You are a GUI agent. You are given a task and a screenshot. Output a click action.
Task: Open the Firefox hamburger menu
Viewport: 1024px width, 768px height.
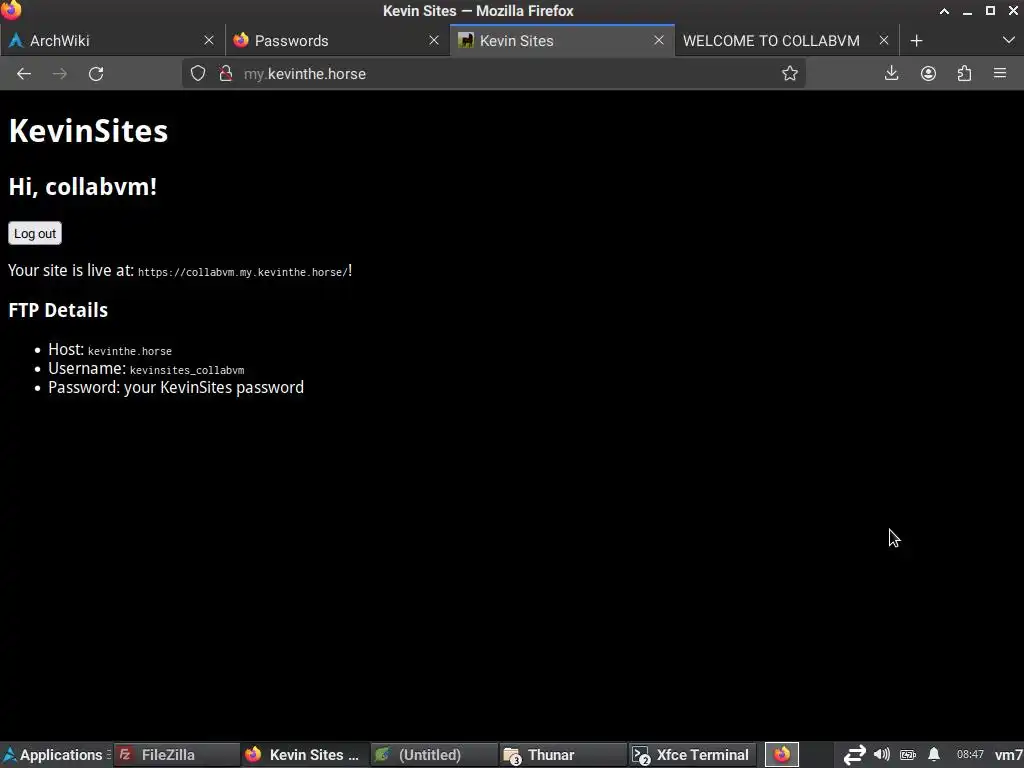[1000, 74]
